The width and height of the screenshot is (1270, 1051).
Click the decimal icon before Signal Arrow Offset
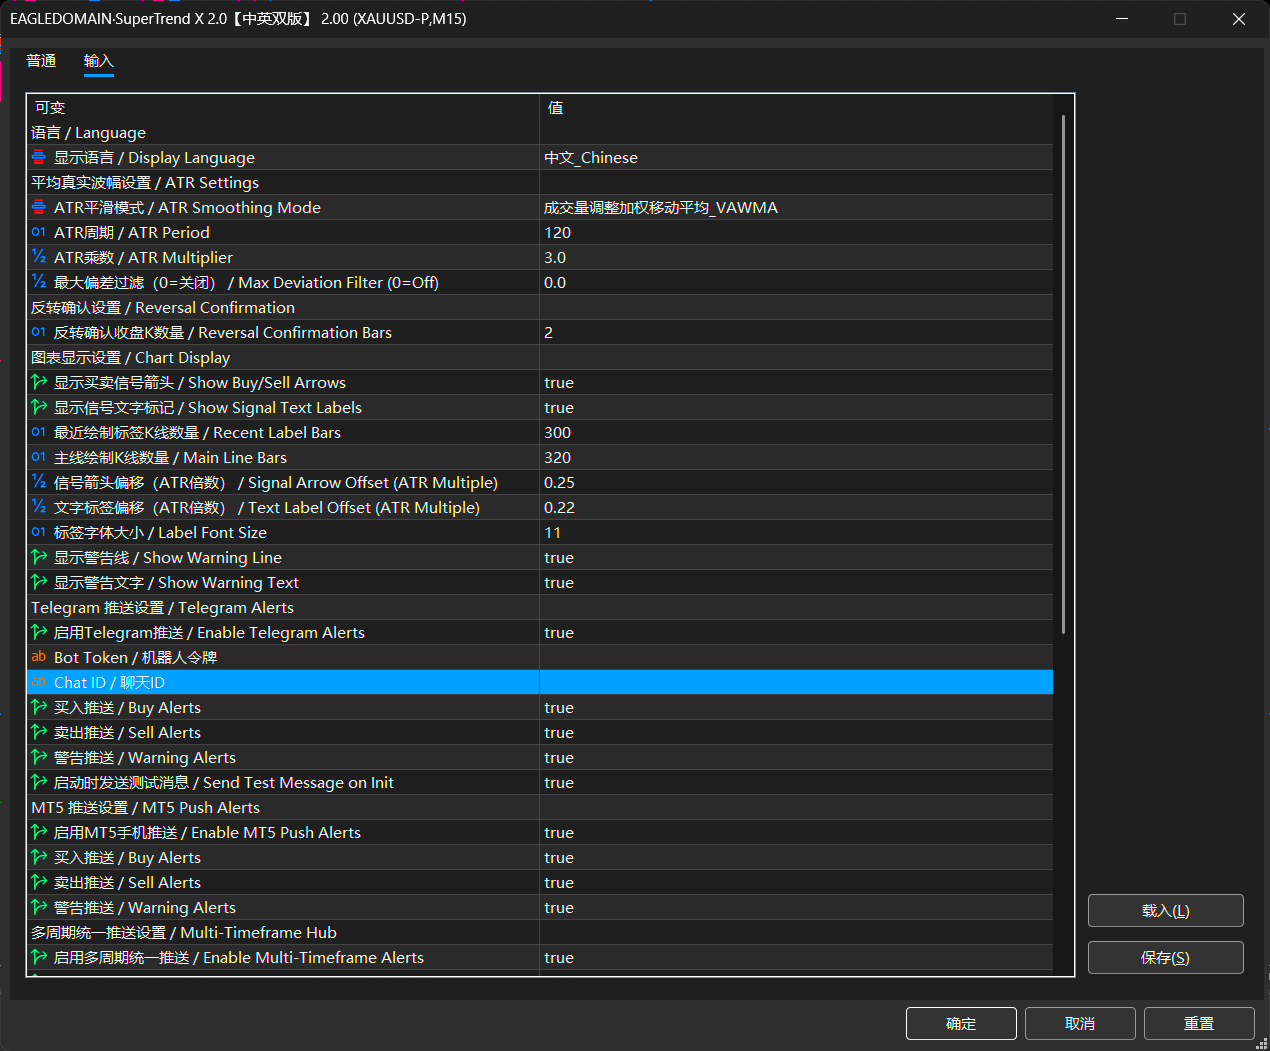click(38, 482)
